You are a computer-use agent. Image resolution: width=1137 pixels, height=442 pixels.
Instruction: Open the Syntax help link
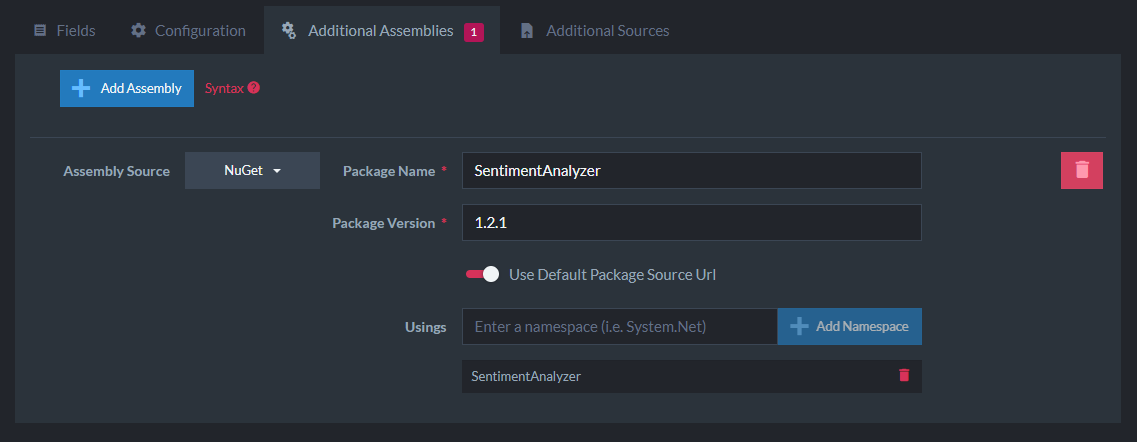pyautogui.click(x=225, y=88)
